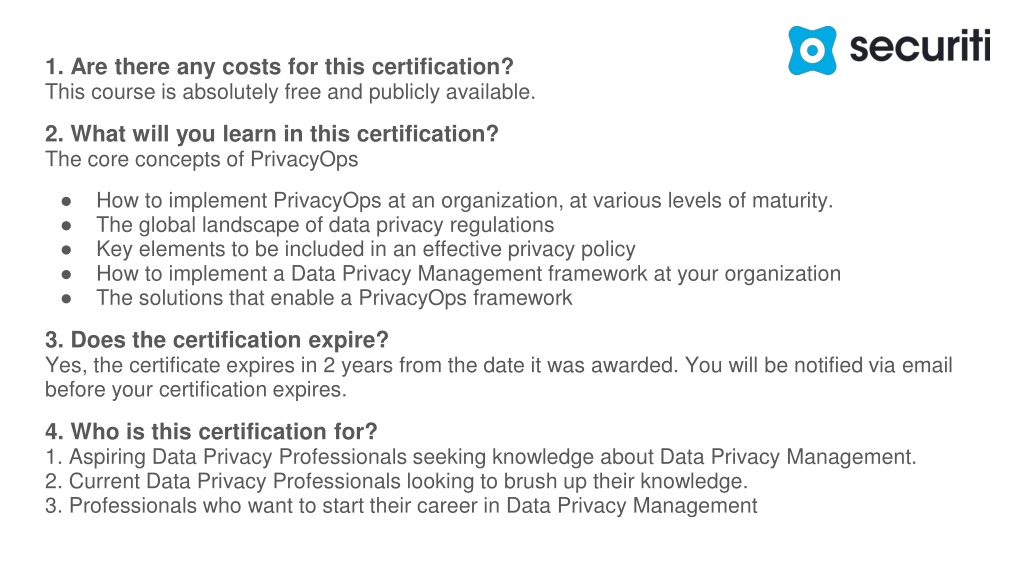Select the heading about certification costs
The width and height of the screenshot is (1024, 576).
(280, 67)
